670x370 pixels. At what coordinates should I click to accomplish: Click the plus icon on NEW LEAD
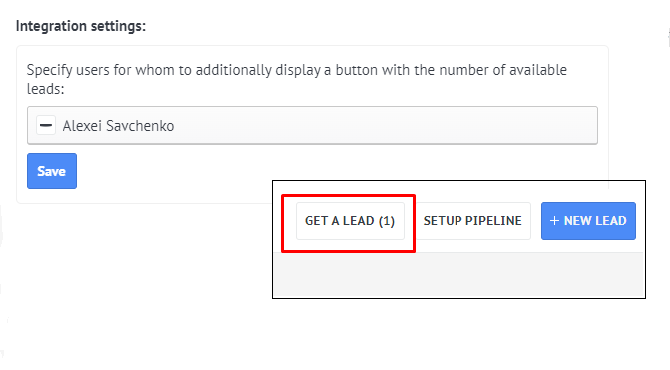coord(554,220)
